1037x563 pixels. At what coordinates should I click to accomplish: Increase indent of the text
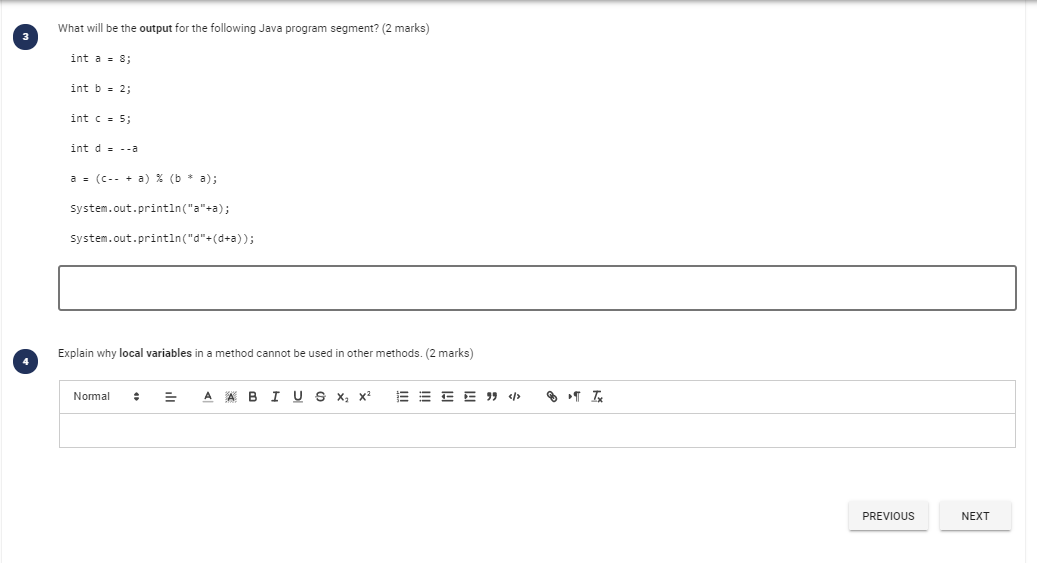tap(470, 397)
